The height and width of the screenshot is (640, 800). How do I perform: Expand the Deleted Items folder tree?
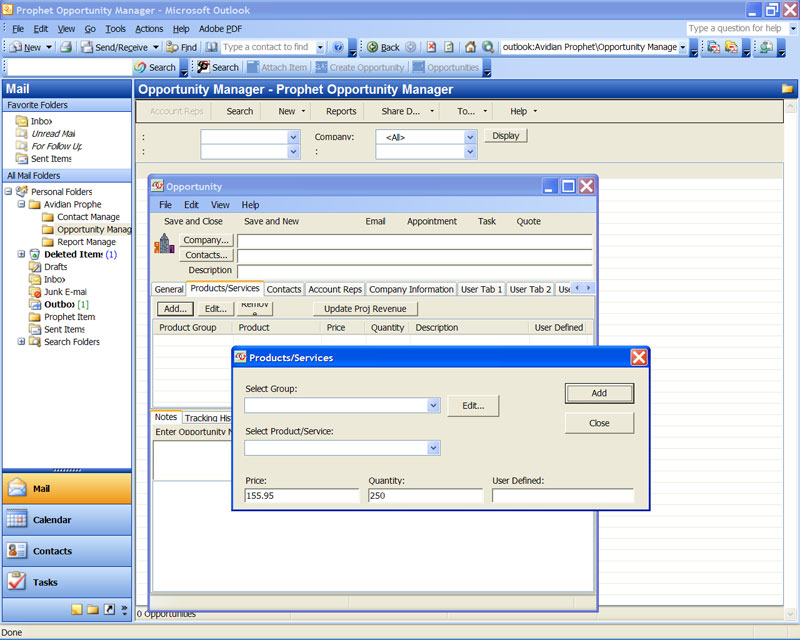point(21,254)
